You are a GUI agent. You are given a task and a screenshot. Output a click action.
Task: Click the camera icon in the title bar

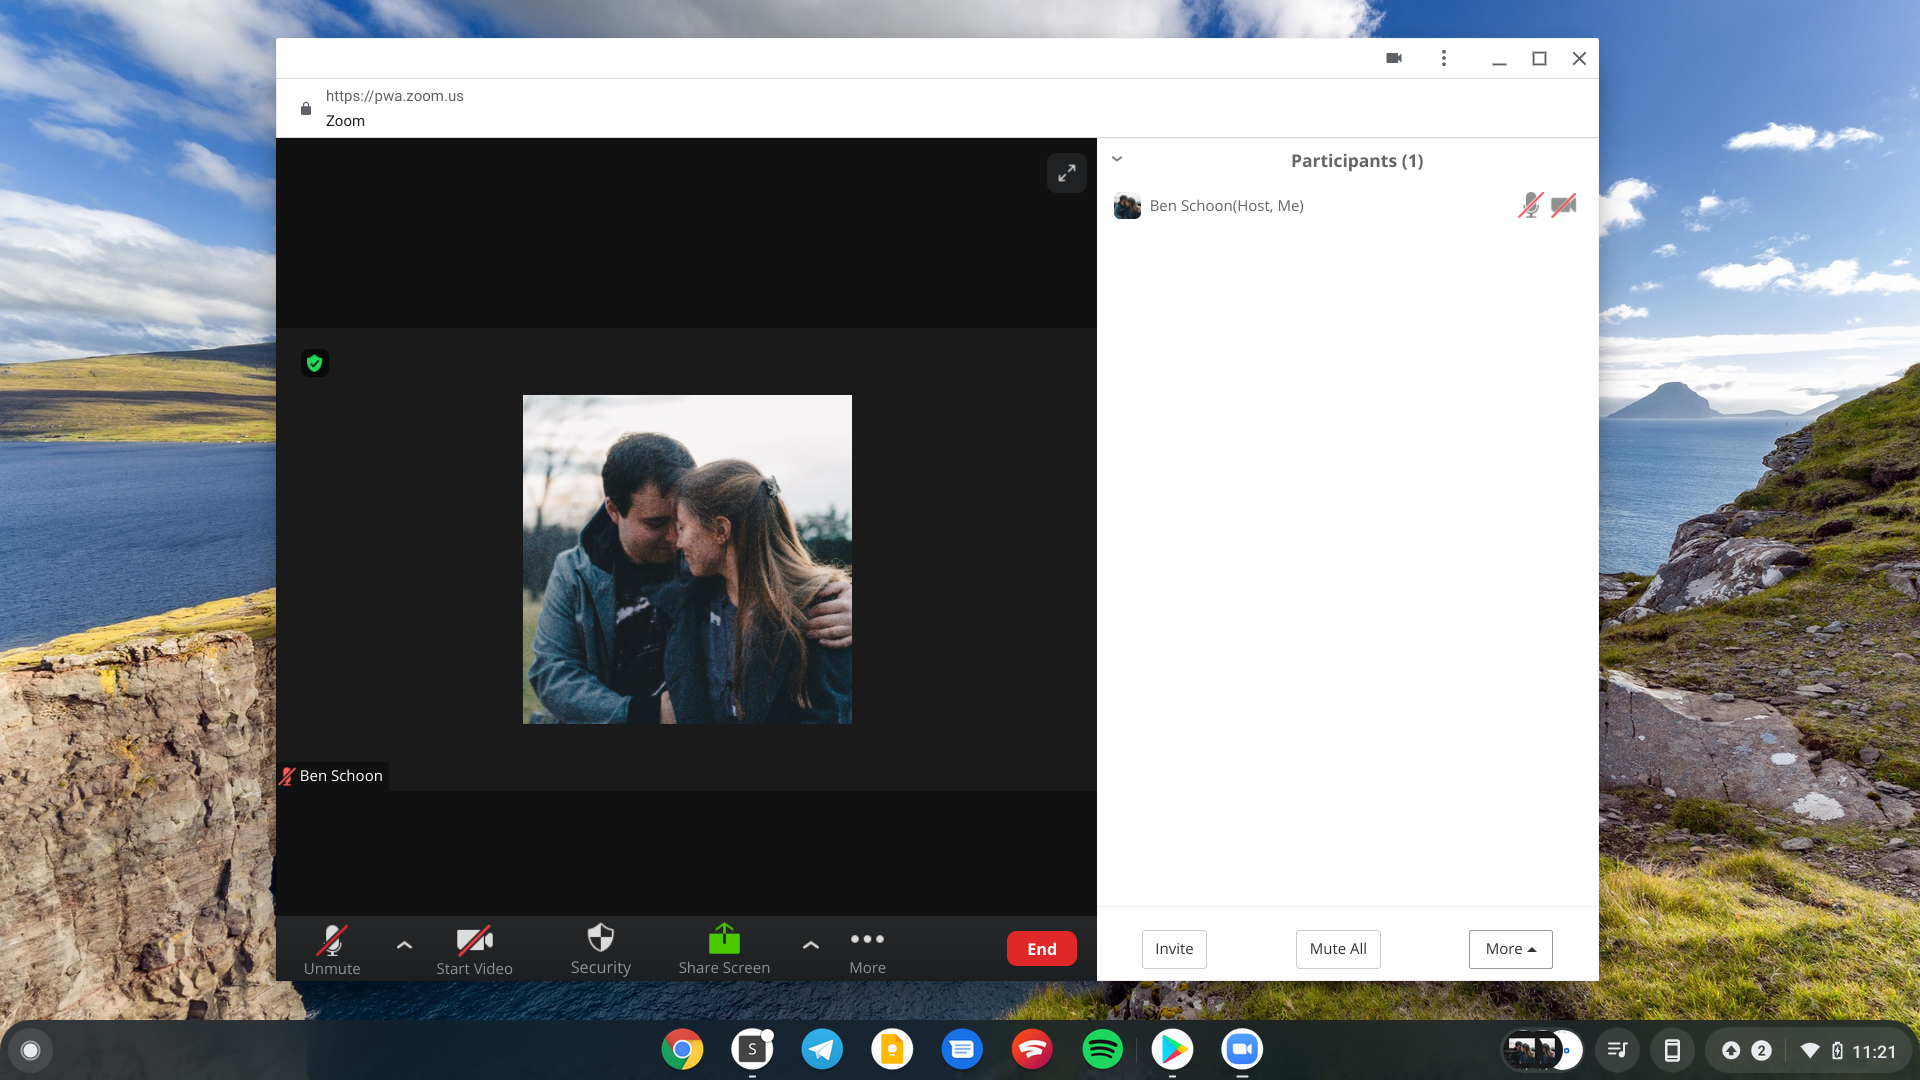(1394, 58)
